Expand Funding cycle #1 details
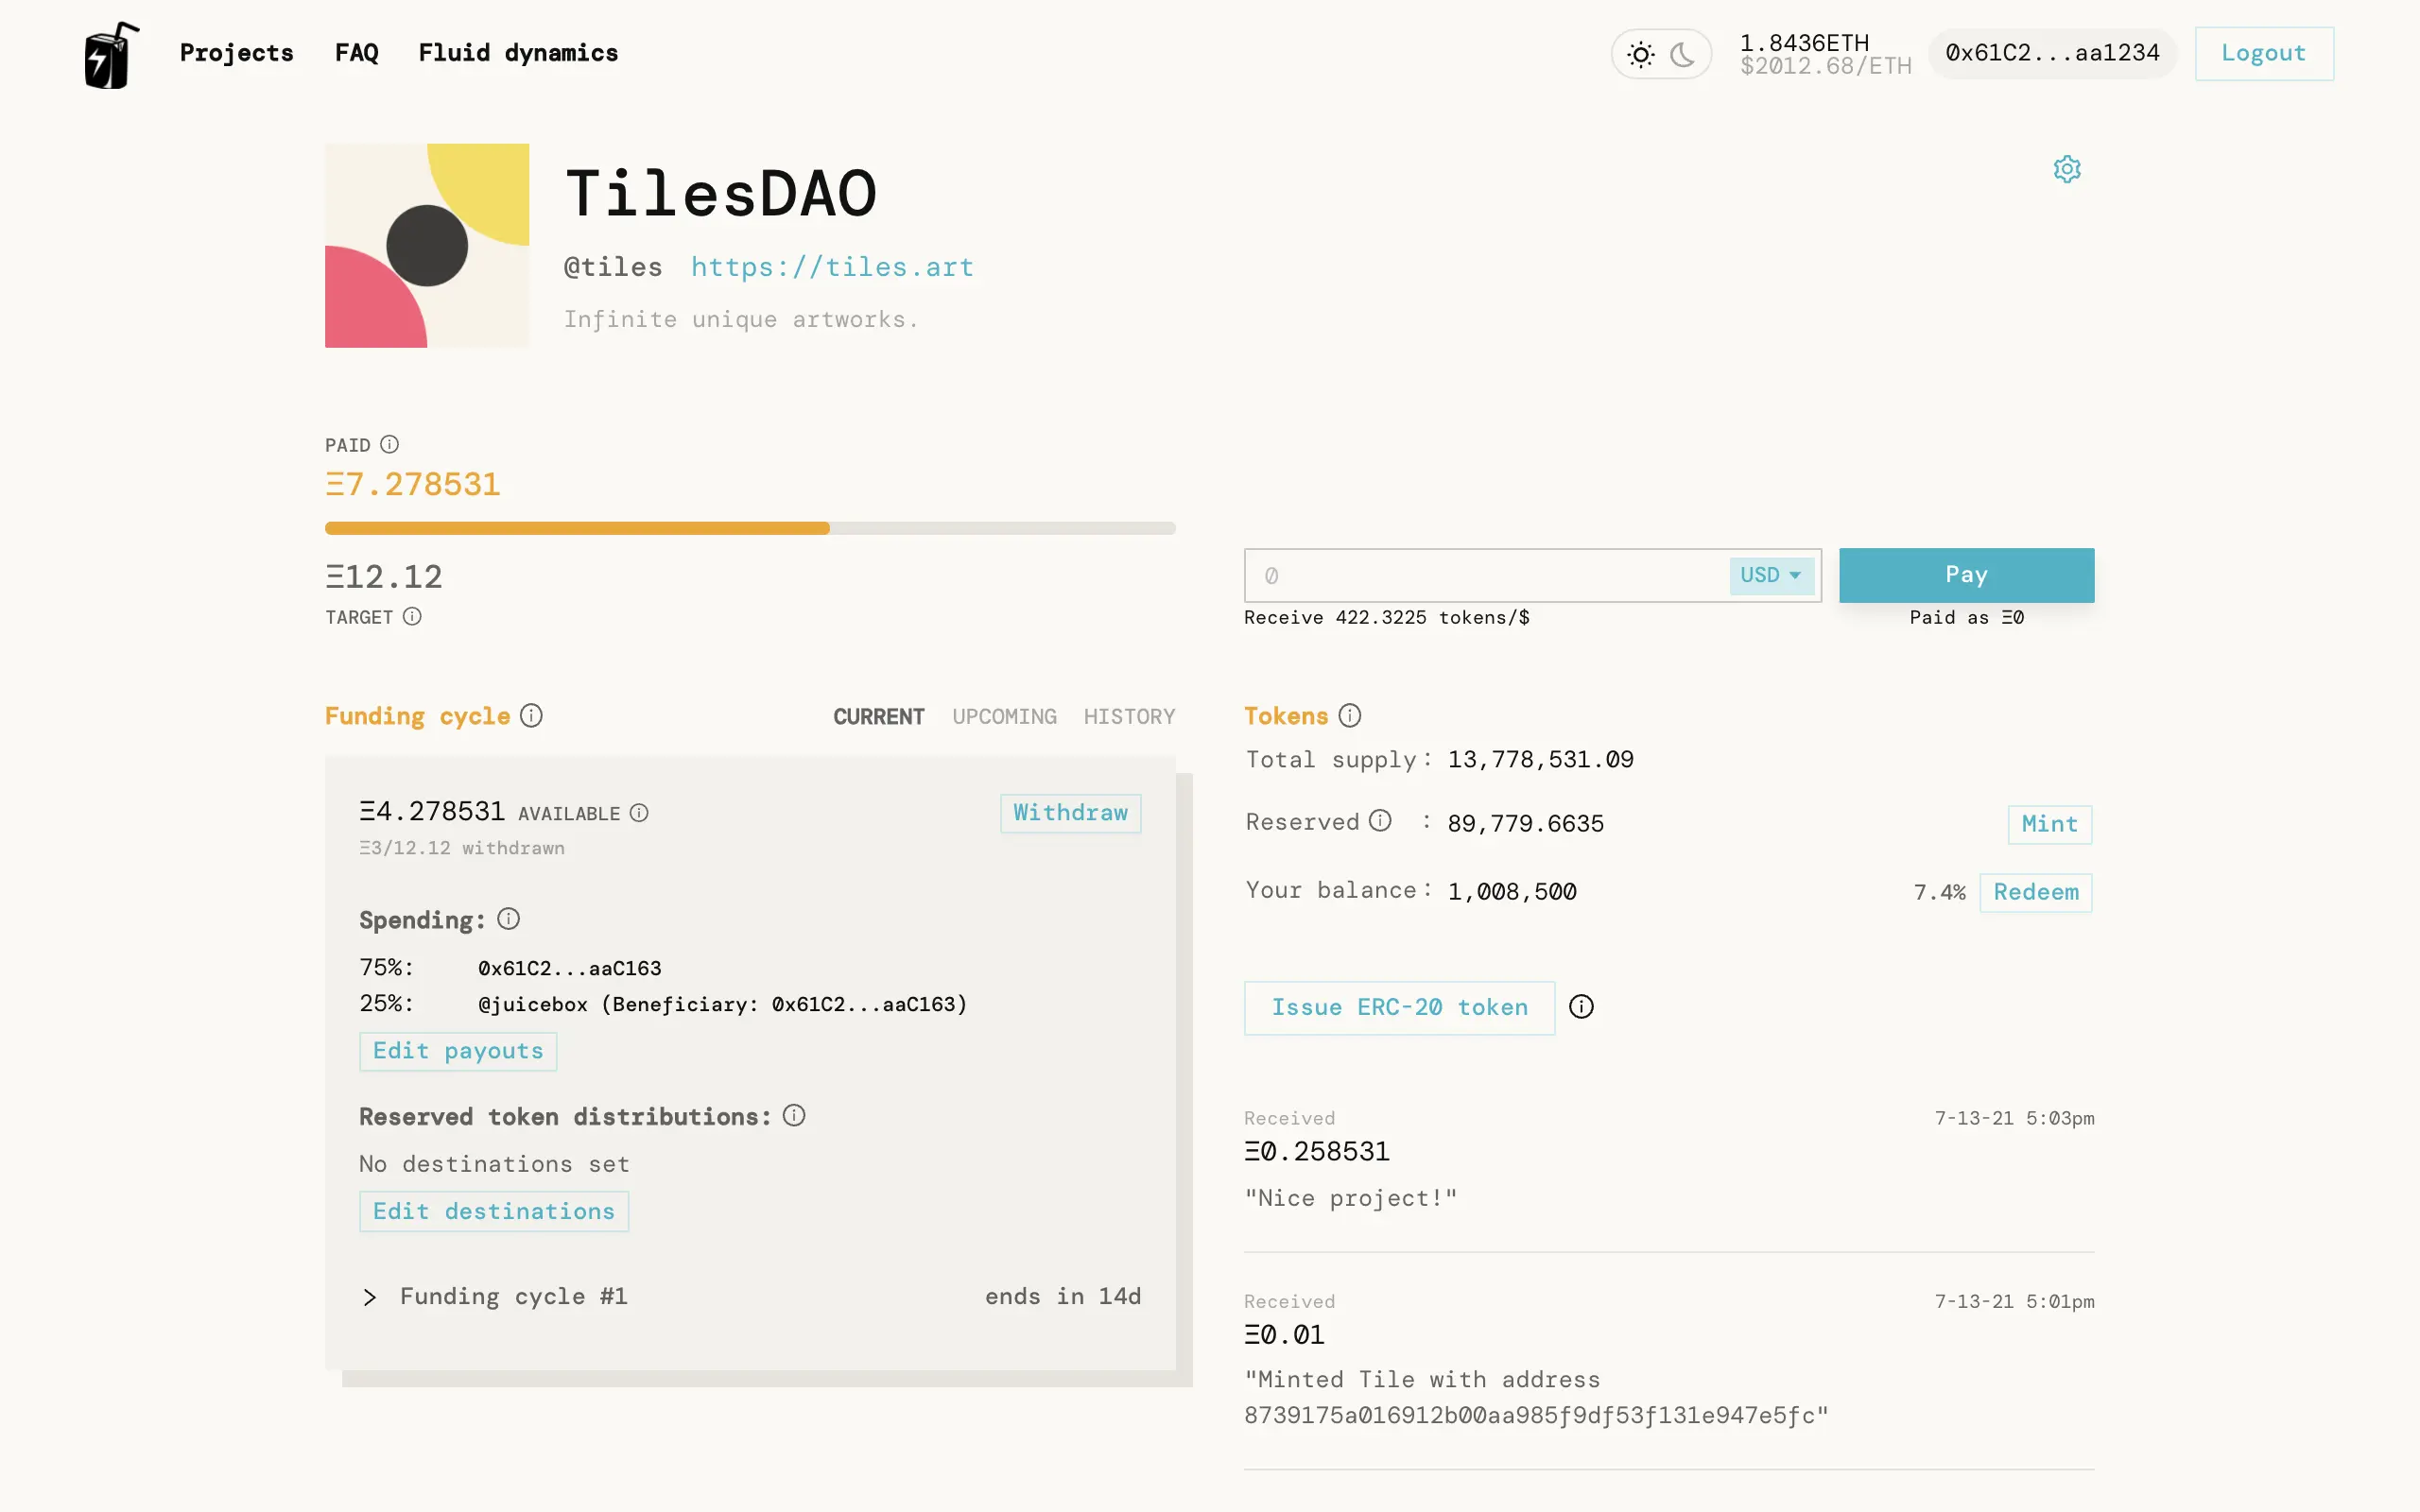 coord(370,1297)
